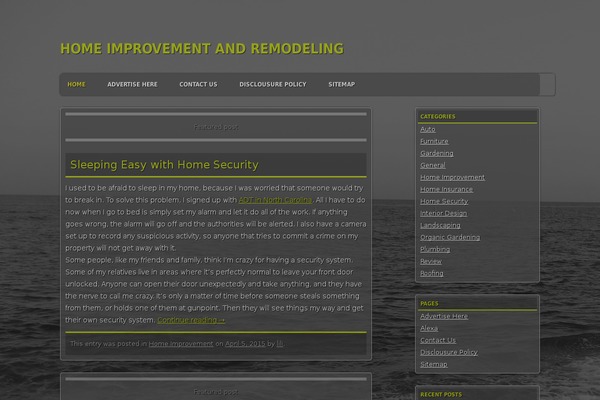Open Sitemap in Pages sidebar
Image resolution: width=600 pixels, height=400 pixels.
(434, 364)
